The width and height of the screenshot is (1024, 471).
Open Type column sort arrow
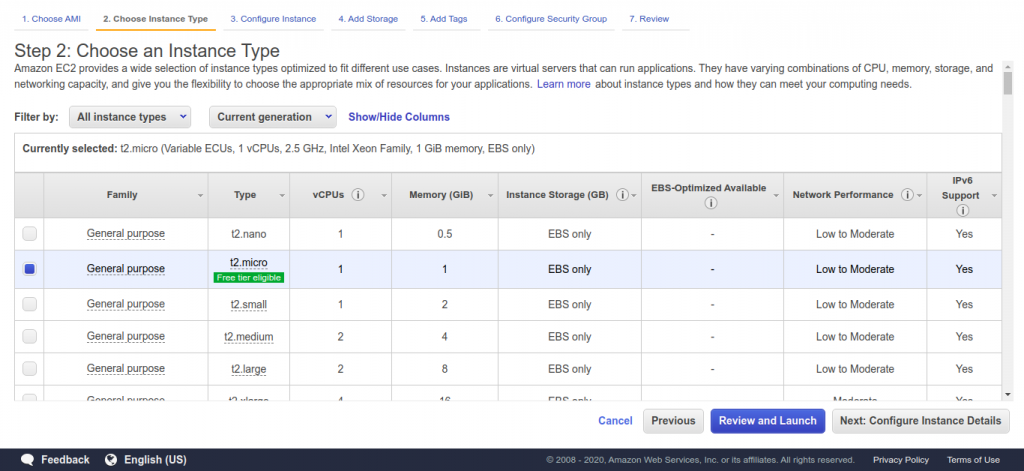(282, 196)
